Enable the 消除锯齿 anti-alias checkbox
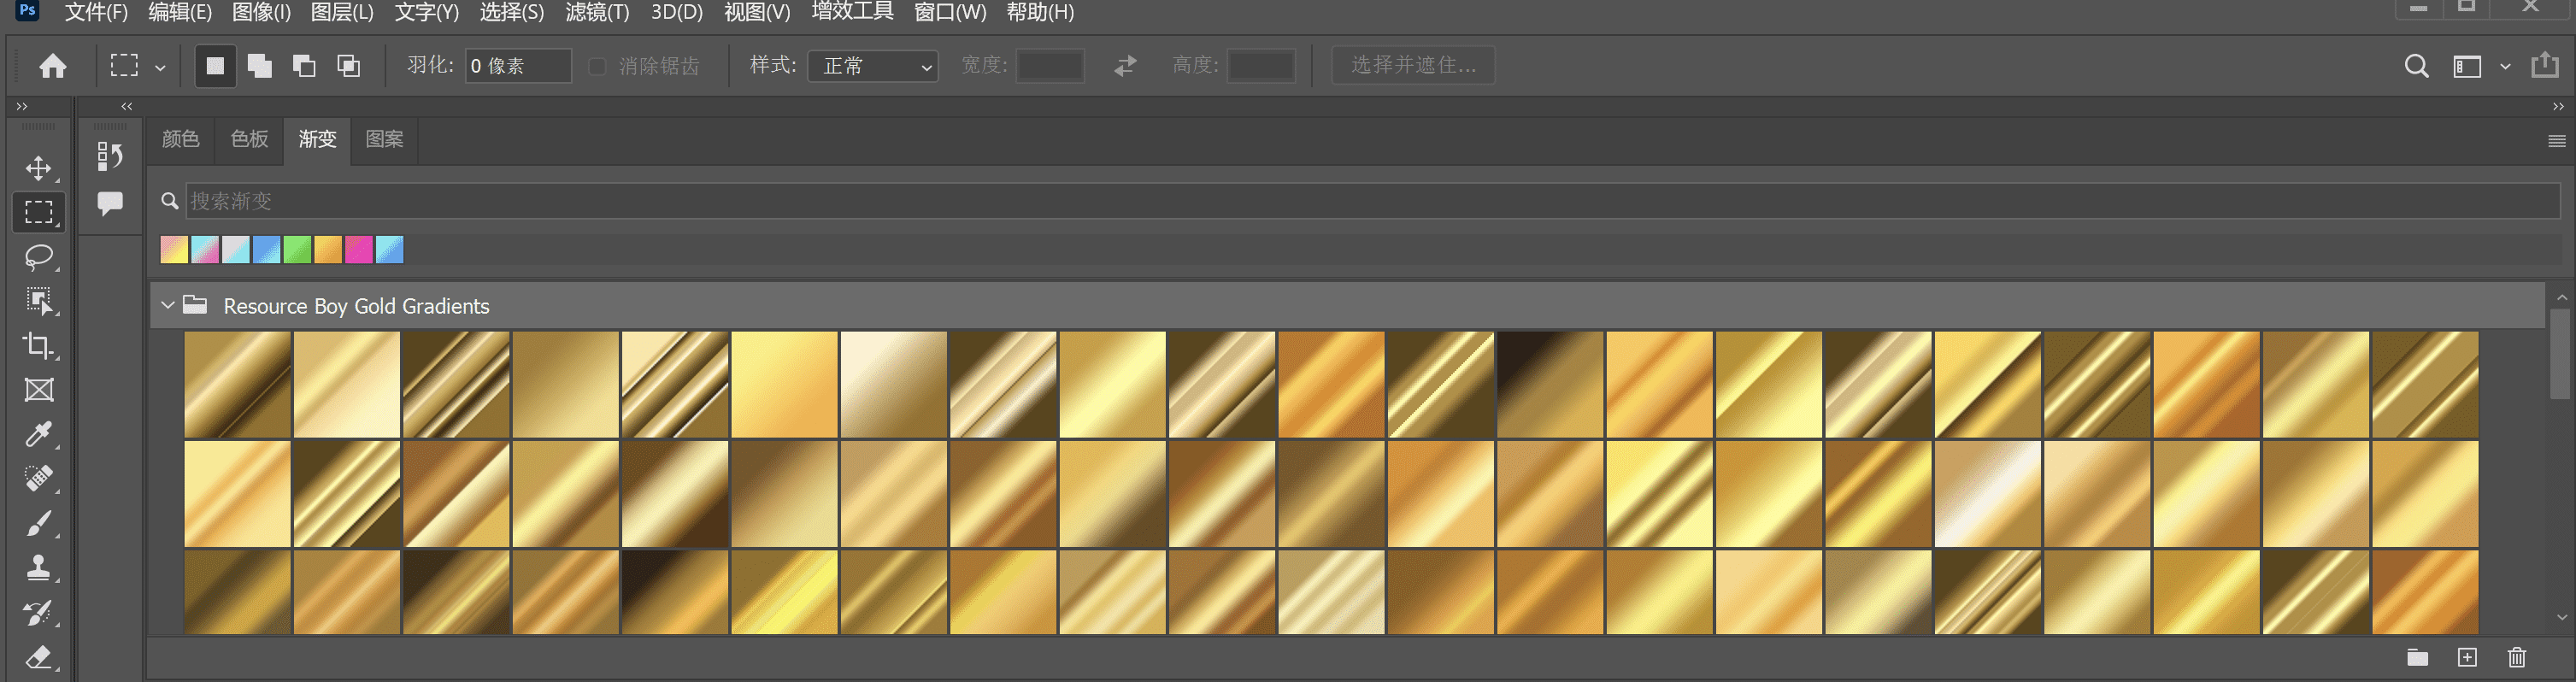This screenshot has width=2576, height=682. pyautogui.click(x=597, y=66)
